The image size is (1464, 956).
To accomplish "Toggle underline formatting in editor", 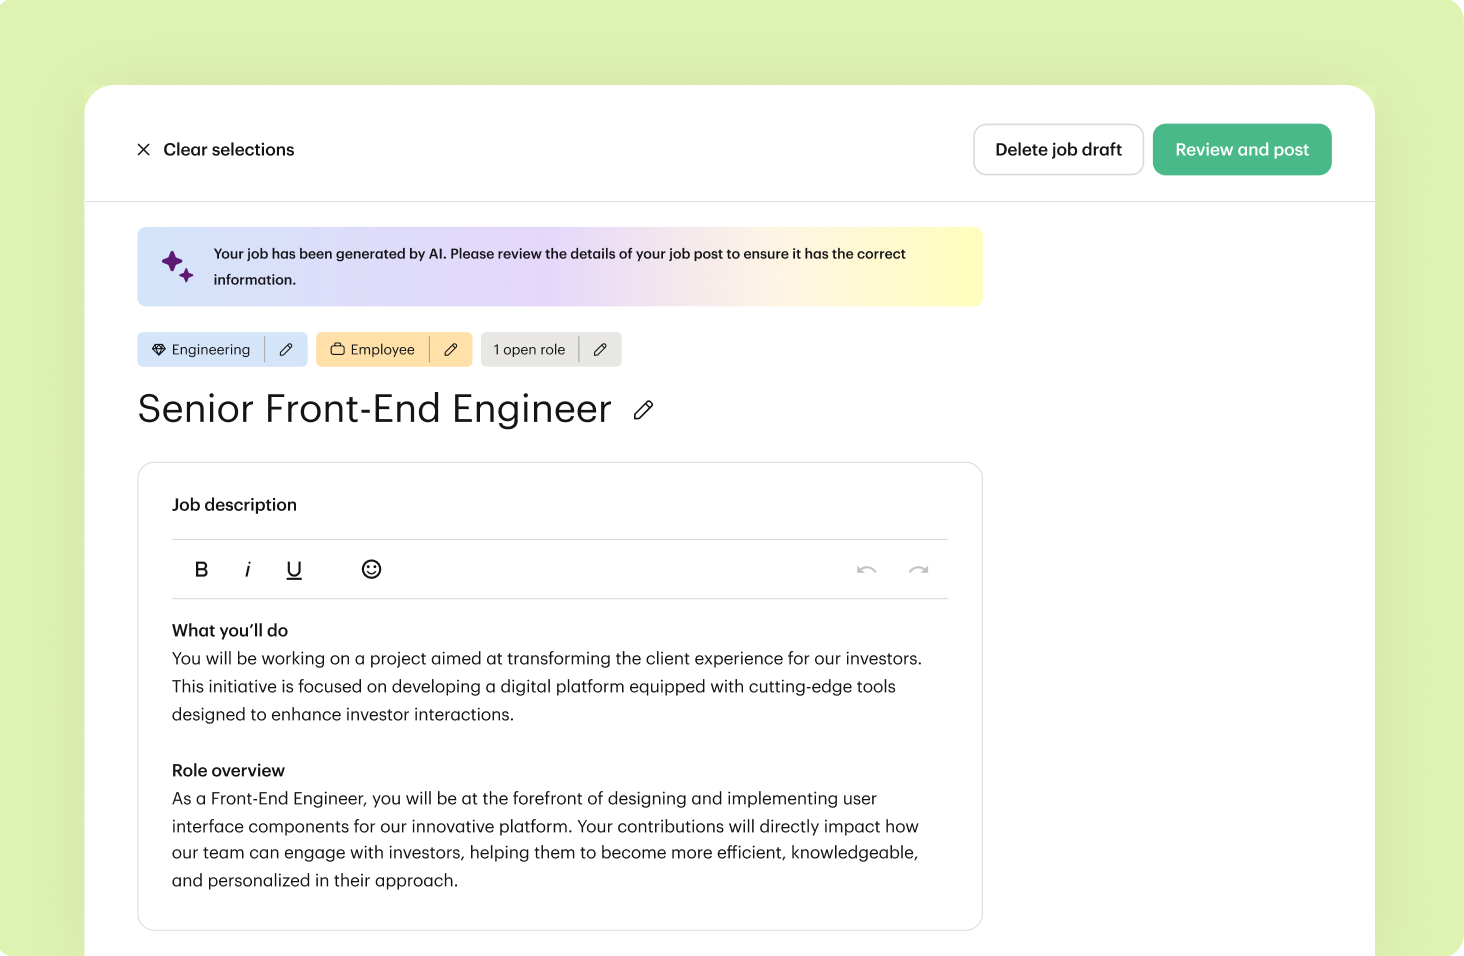I will point(294,569).
